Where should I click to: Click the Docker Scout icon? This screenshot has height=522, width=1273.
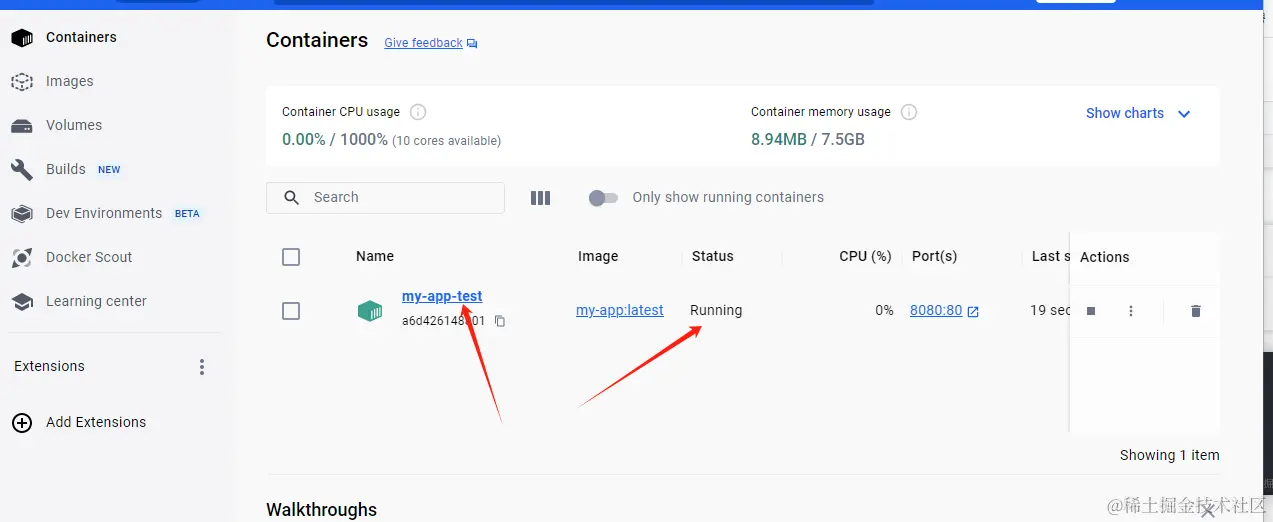[22, 258]
